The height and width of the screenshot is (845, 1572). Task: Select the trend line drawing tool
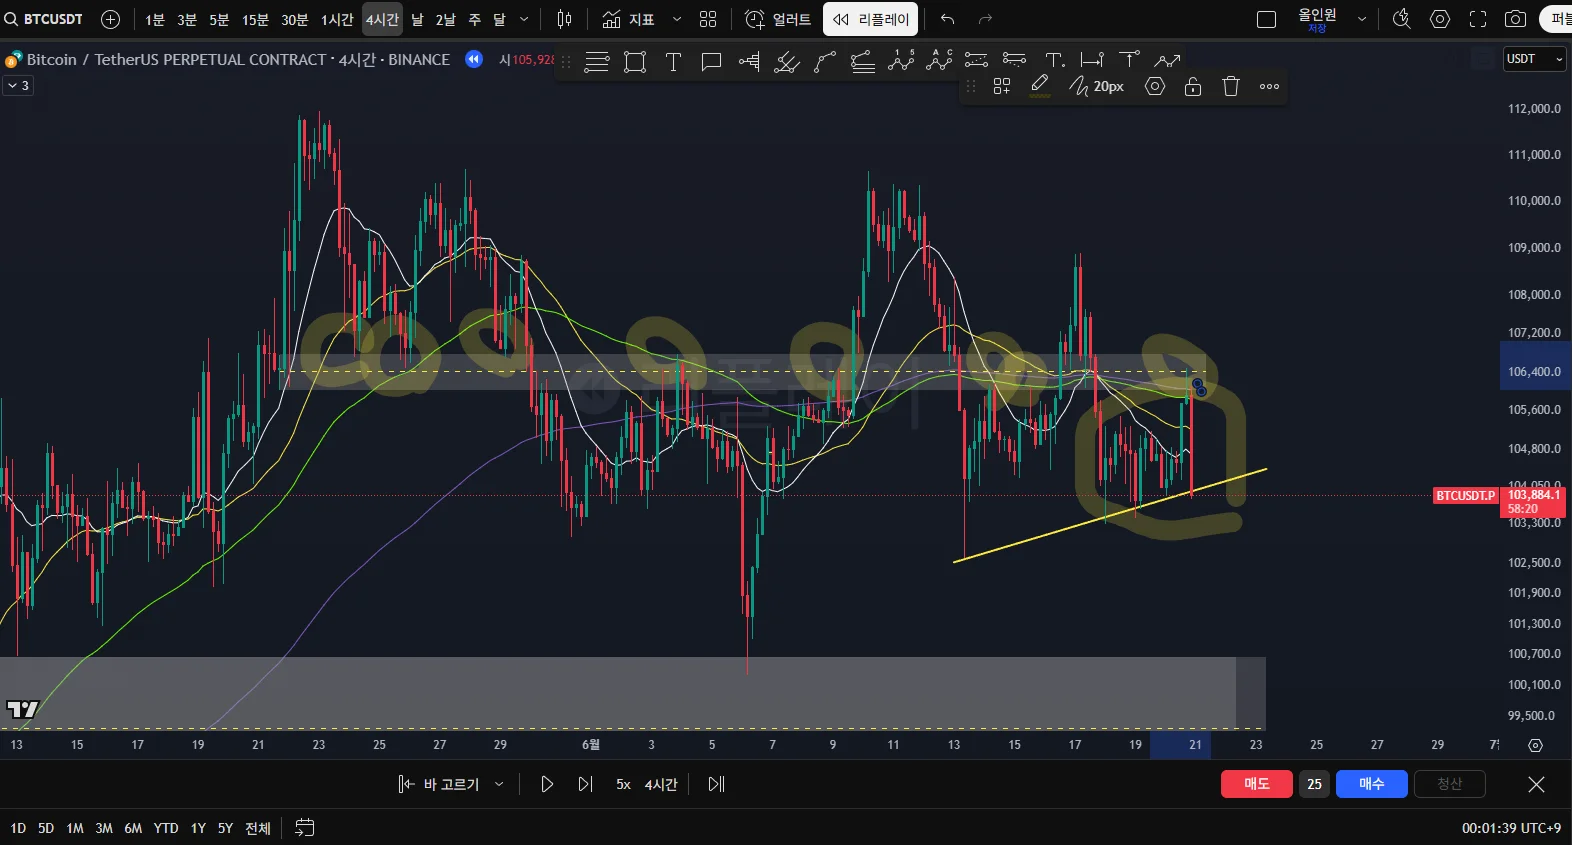[825, 62]
